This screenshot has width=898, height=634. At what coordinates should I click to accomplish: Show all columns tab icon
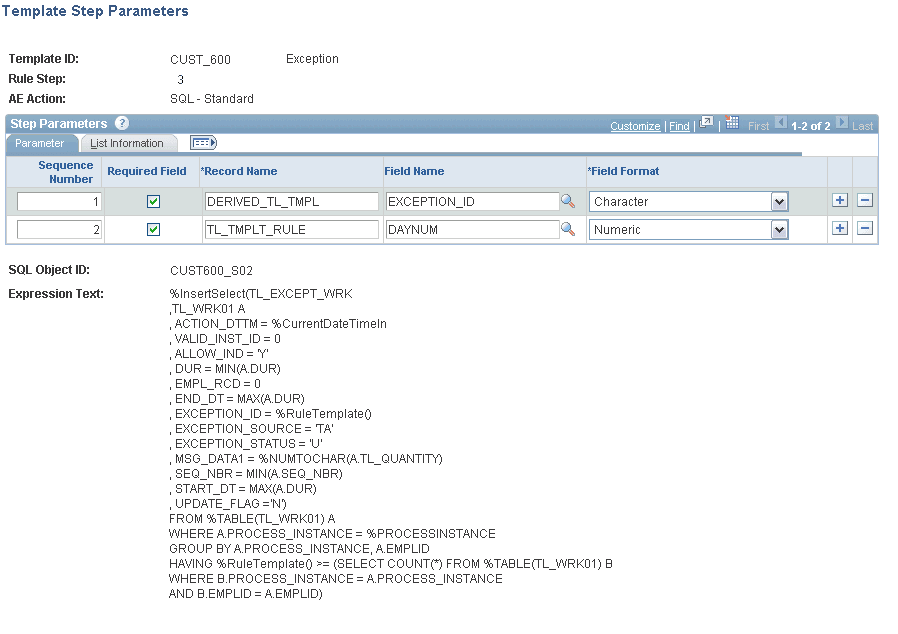(x=203, y=143)
